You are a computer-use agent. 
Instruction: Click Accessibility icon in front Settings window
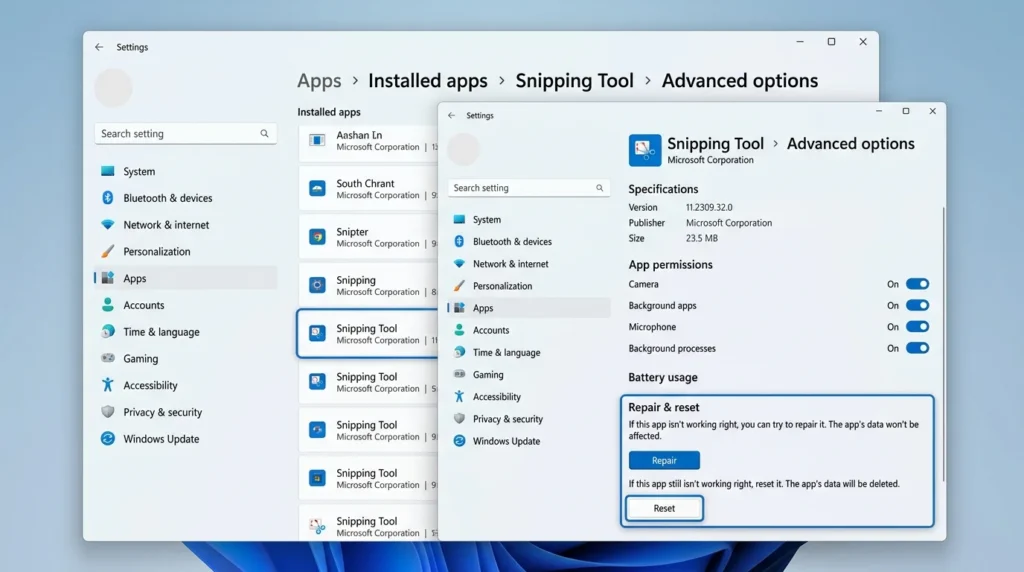click(459, 396)
